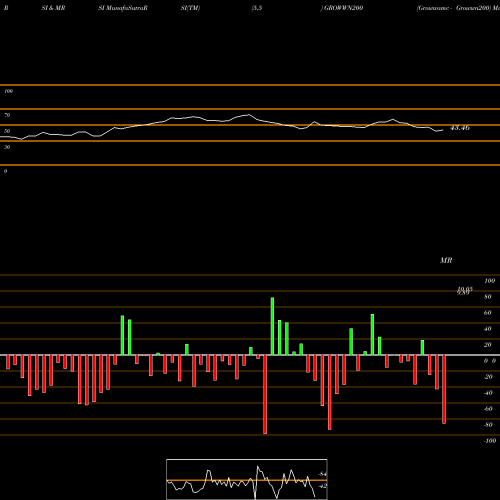Click the GROWWN200 ticker label in header
Viewport: 500px width, 500px height.
pos(344,8)
